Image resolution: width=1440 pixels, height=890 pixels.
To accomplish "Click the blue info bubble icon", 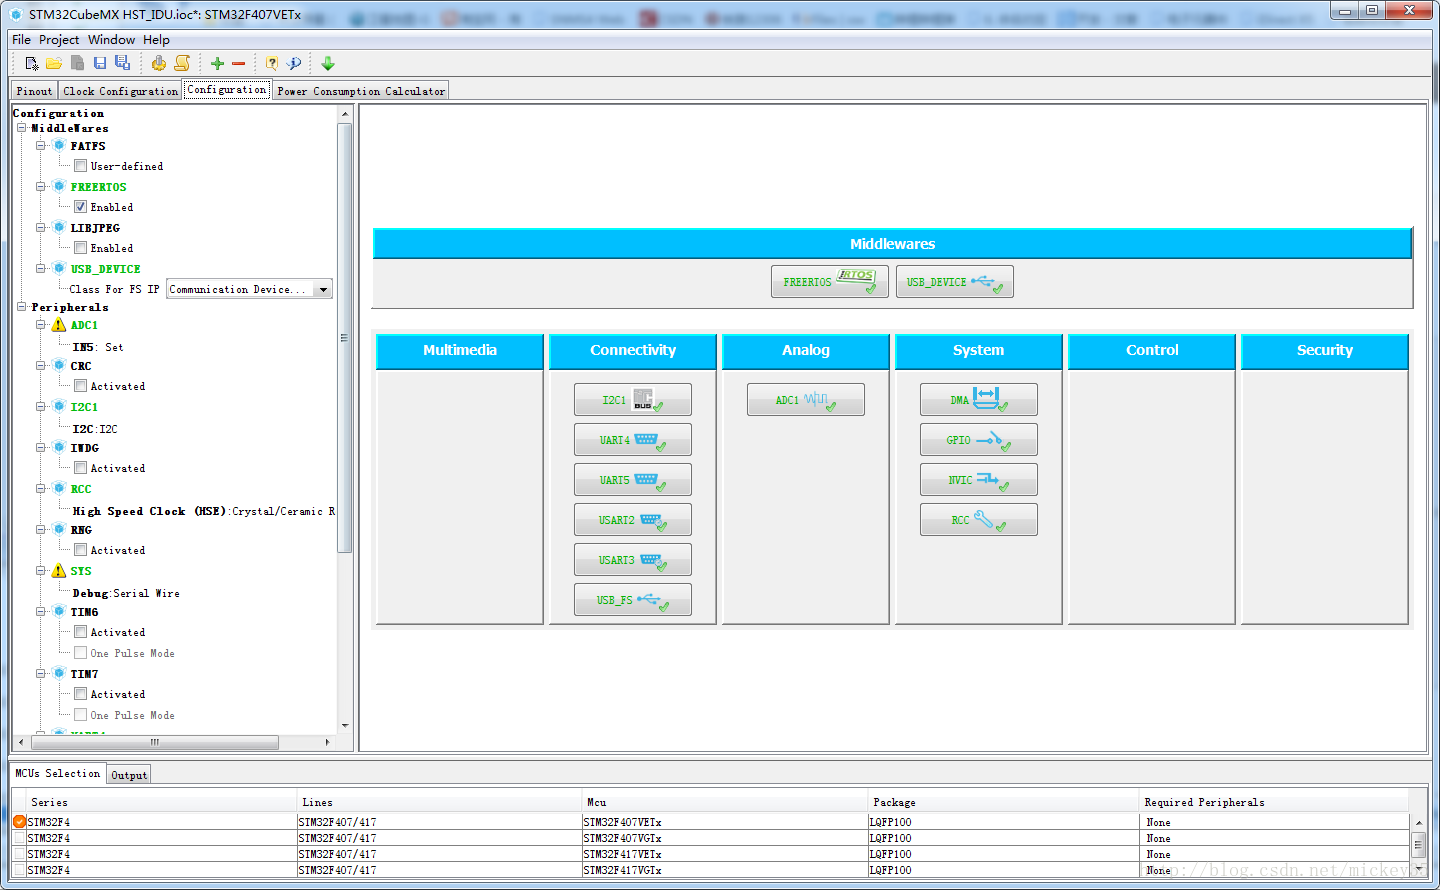I will [x=294, y=63].
